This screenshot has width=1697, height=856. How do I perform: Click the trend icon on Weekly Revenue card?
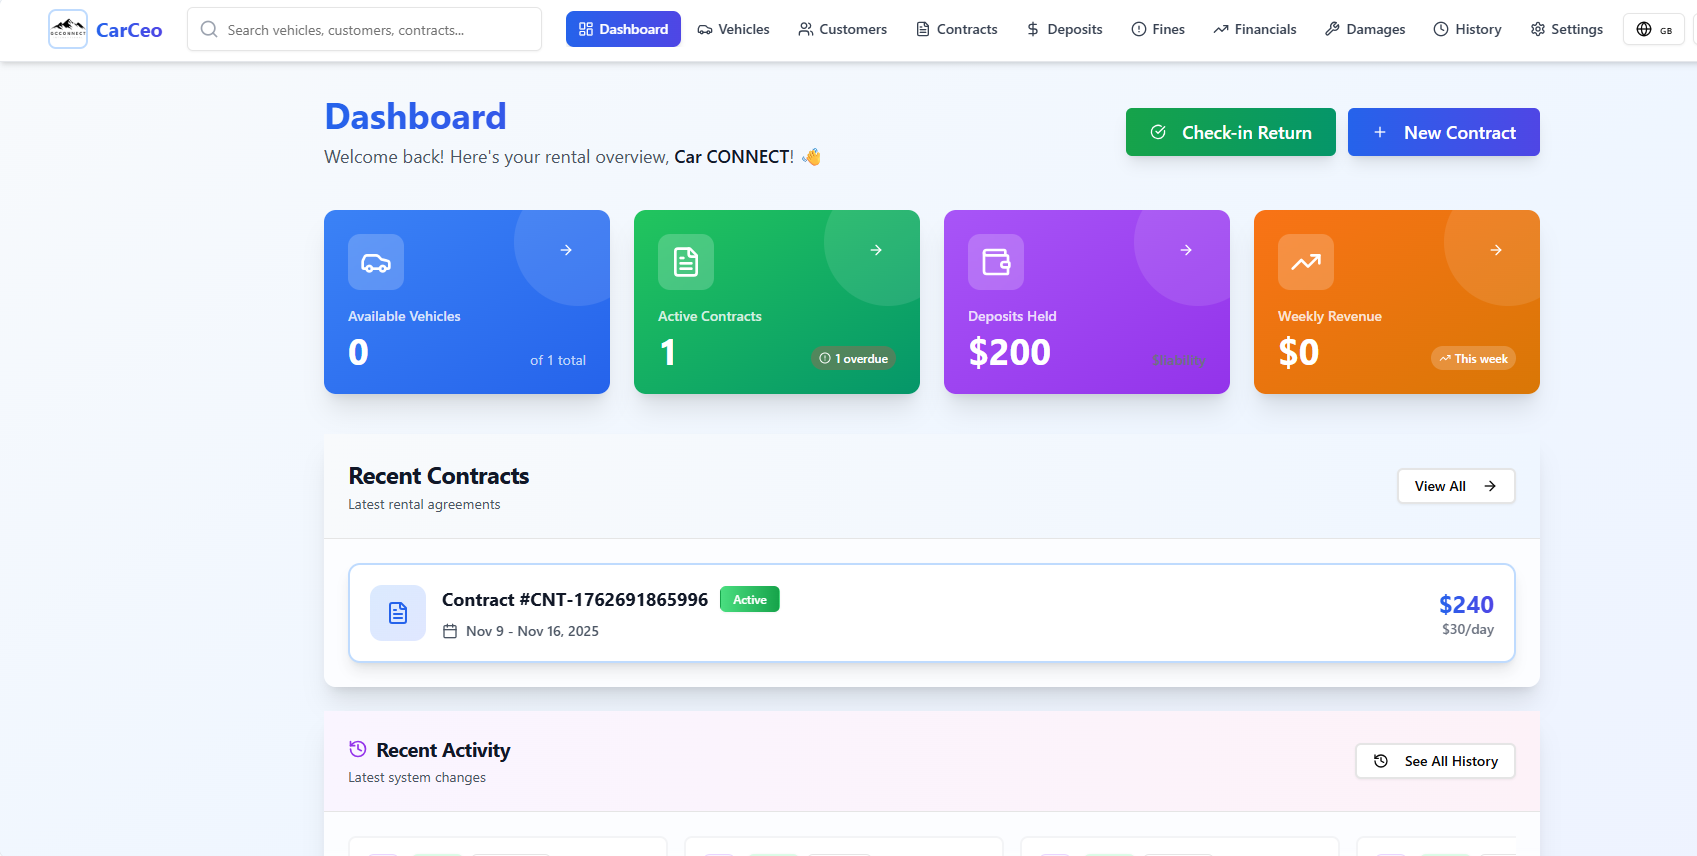[x=1306, y=262]
